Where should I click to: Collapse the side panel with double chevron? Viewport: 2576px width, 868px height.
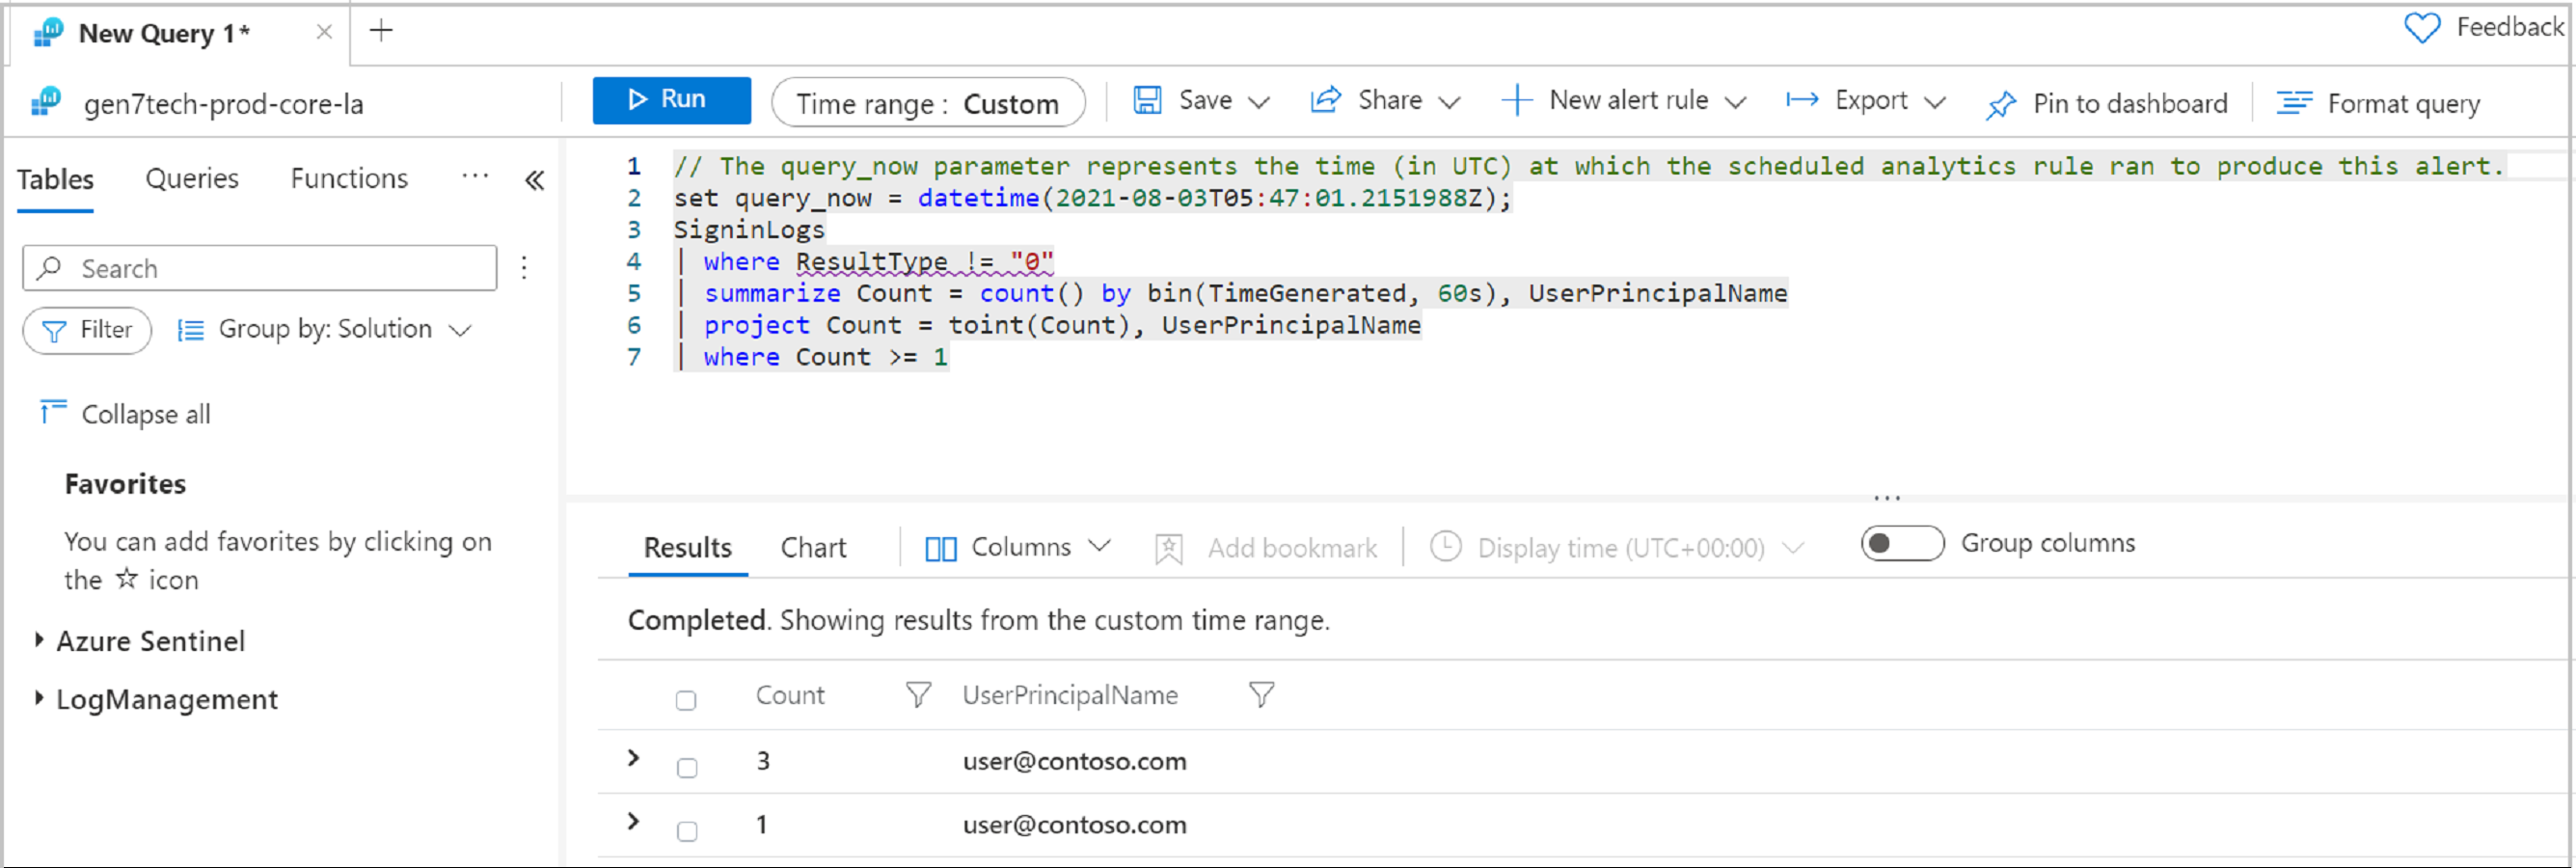point(535,180)
